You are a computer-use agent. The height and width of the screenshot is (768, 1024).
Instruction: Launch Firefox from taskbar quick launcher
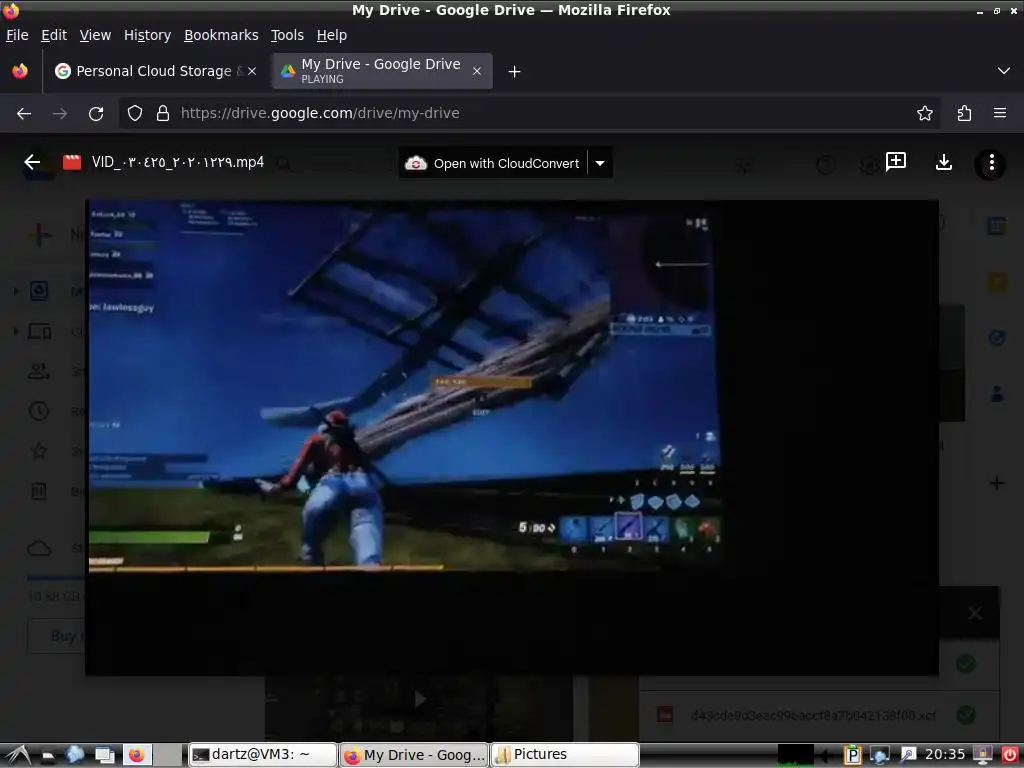tap(136, 755)
